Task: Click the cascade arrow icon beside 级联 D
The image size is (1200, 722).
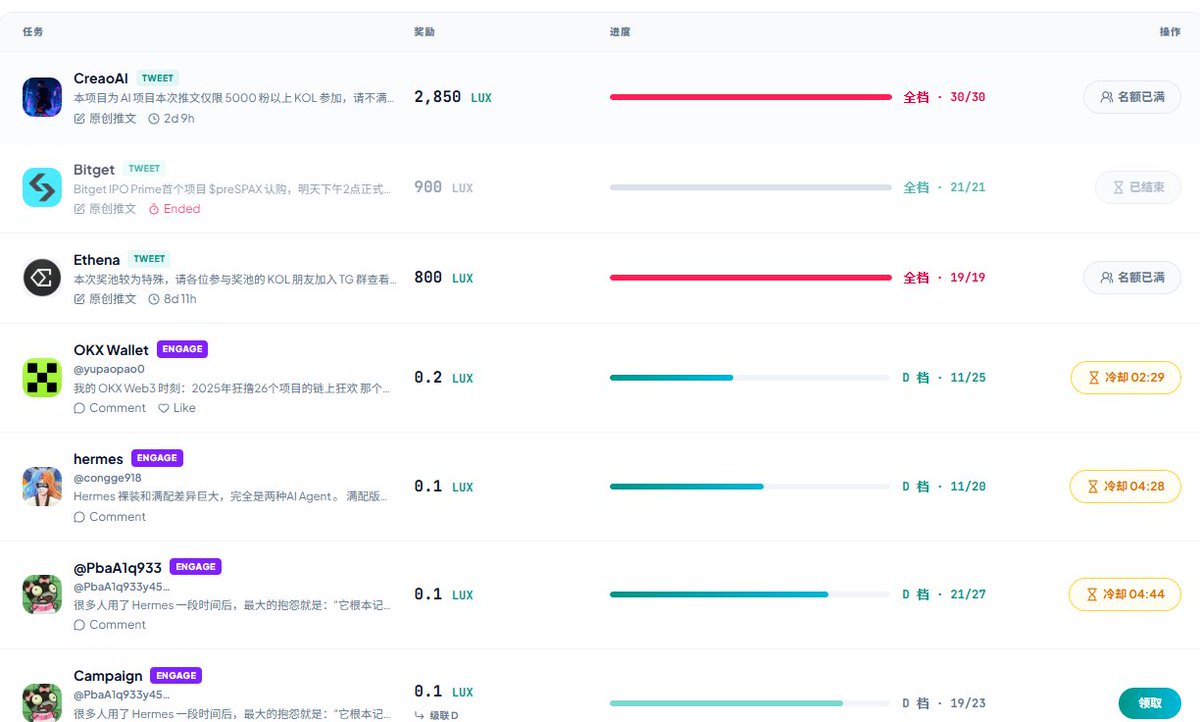Action: click(420, 715)
